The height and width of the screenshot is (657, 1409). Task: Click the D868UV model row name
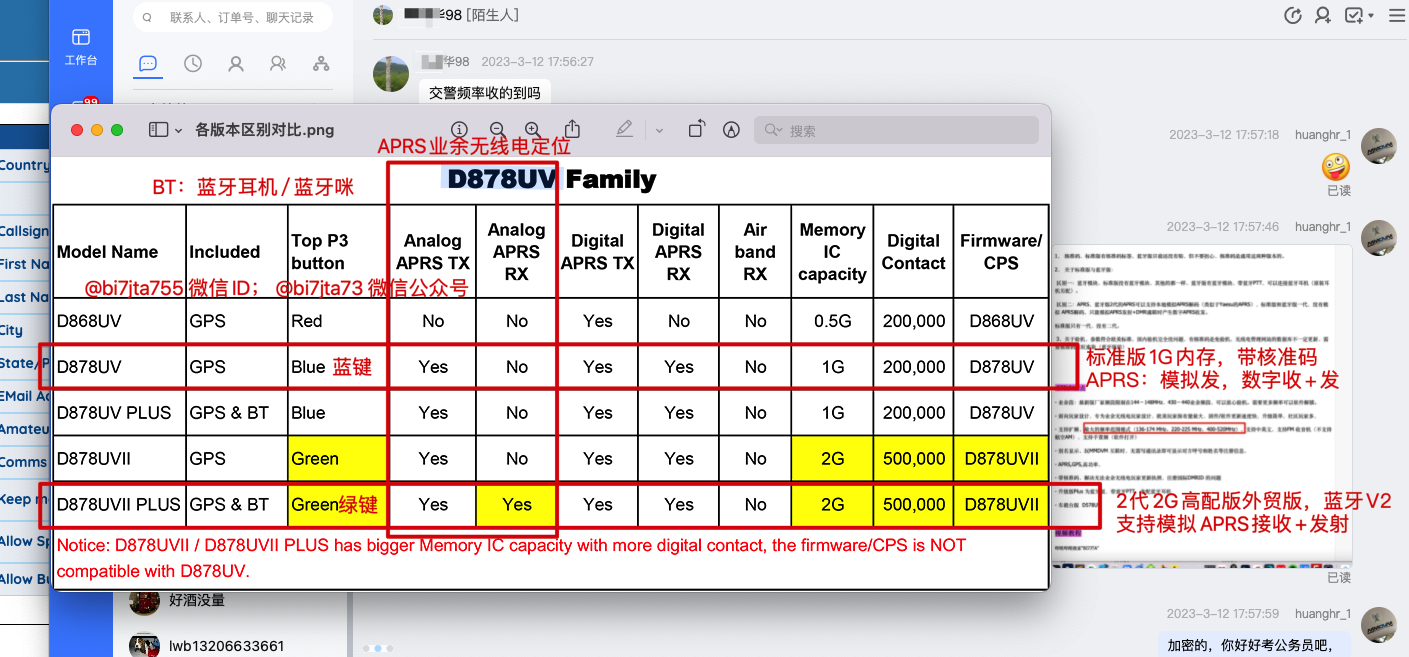coord(89,321)
